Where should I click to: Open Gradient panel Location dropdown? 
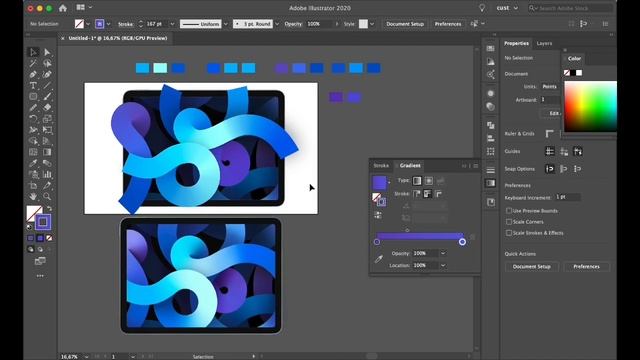[x=443, y=266]
